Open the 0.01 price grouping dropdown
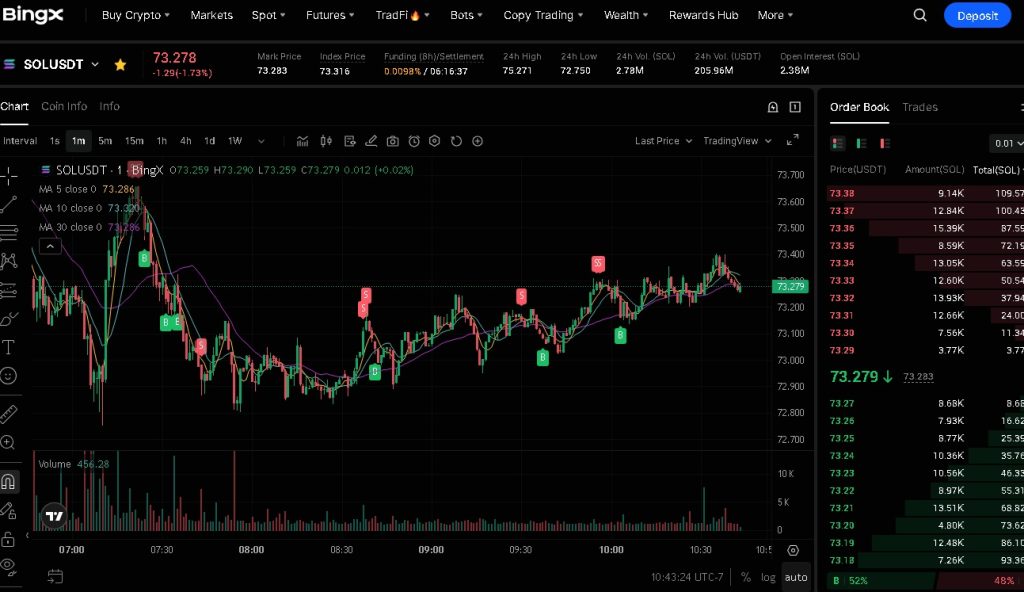The width and height of the screenshot is (1024, 592). click(1008, 143)
